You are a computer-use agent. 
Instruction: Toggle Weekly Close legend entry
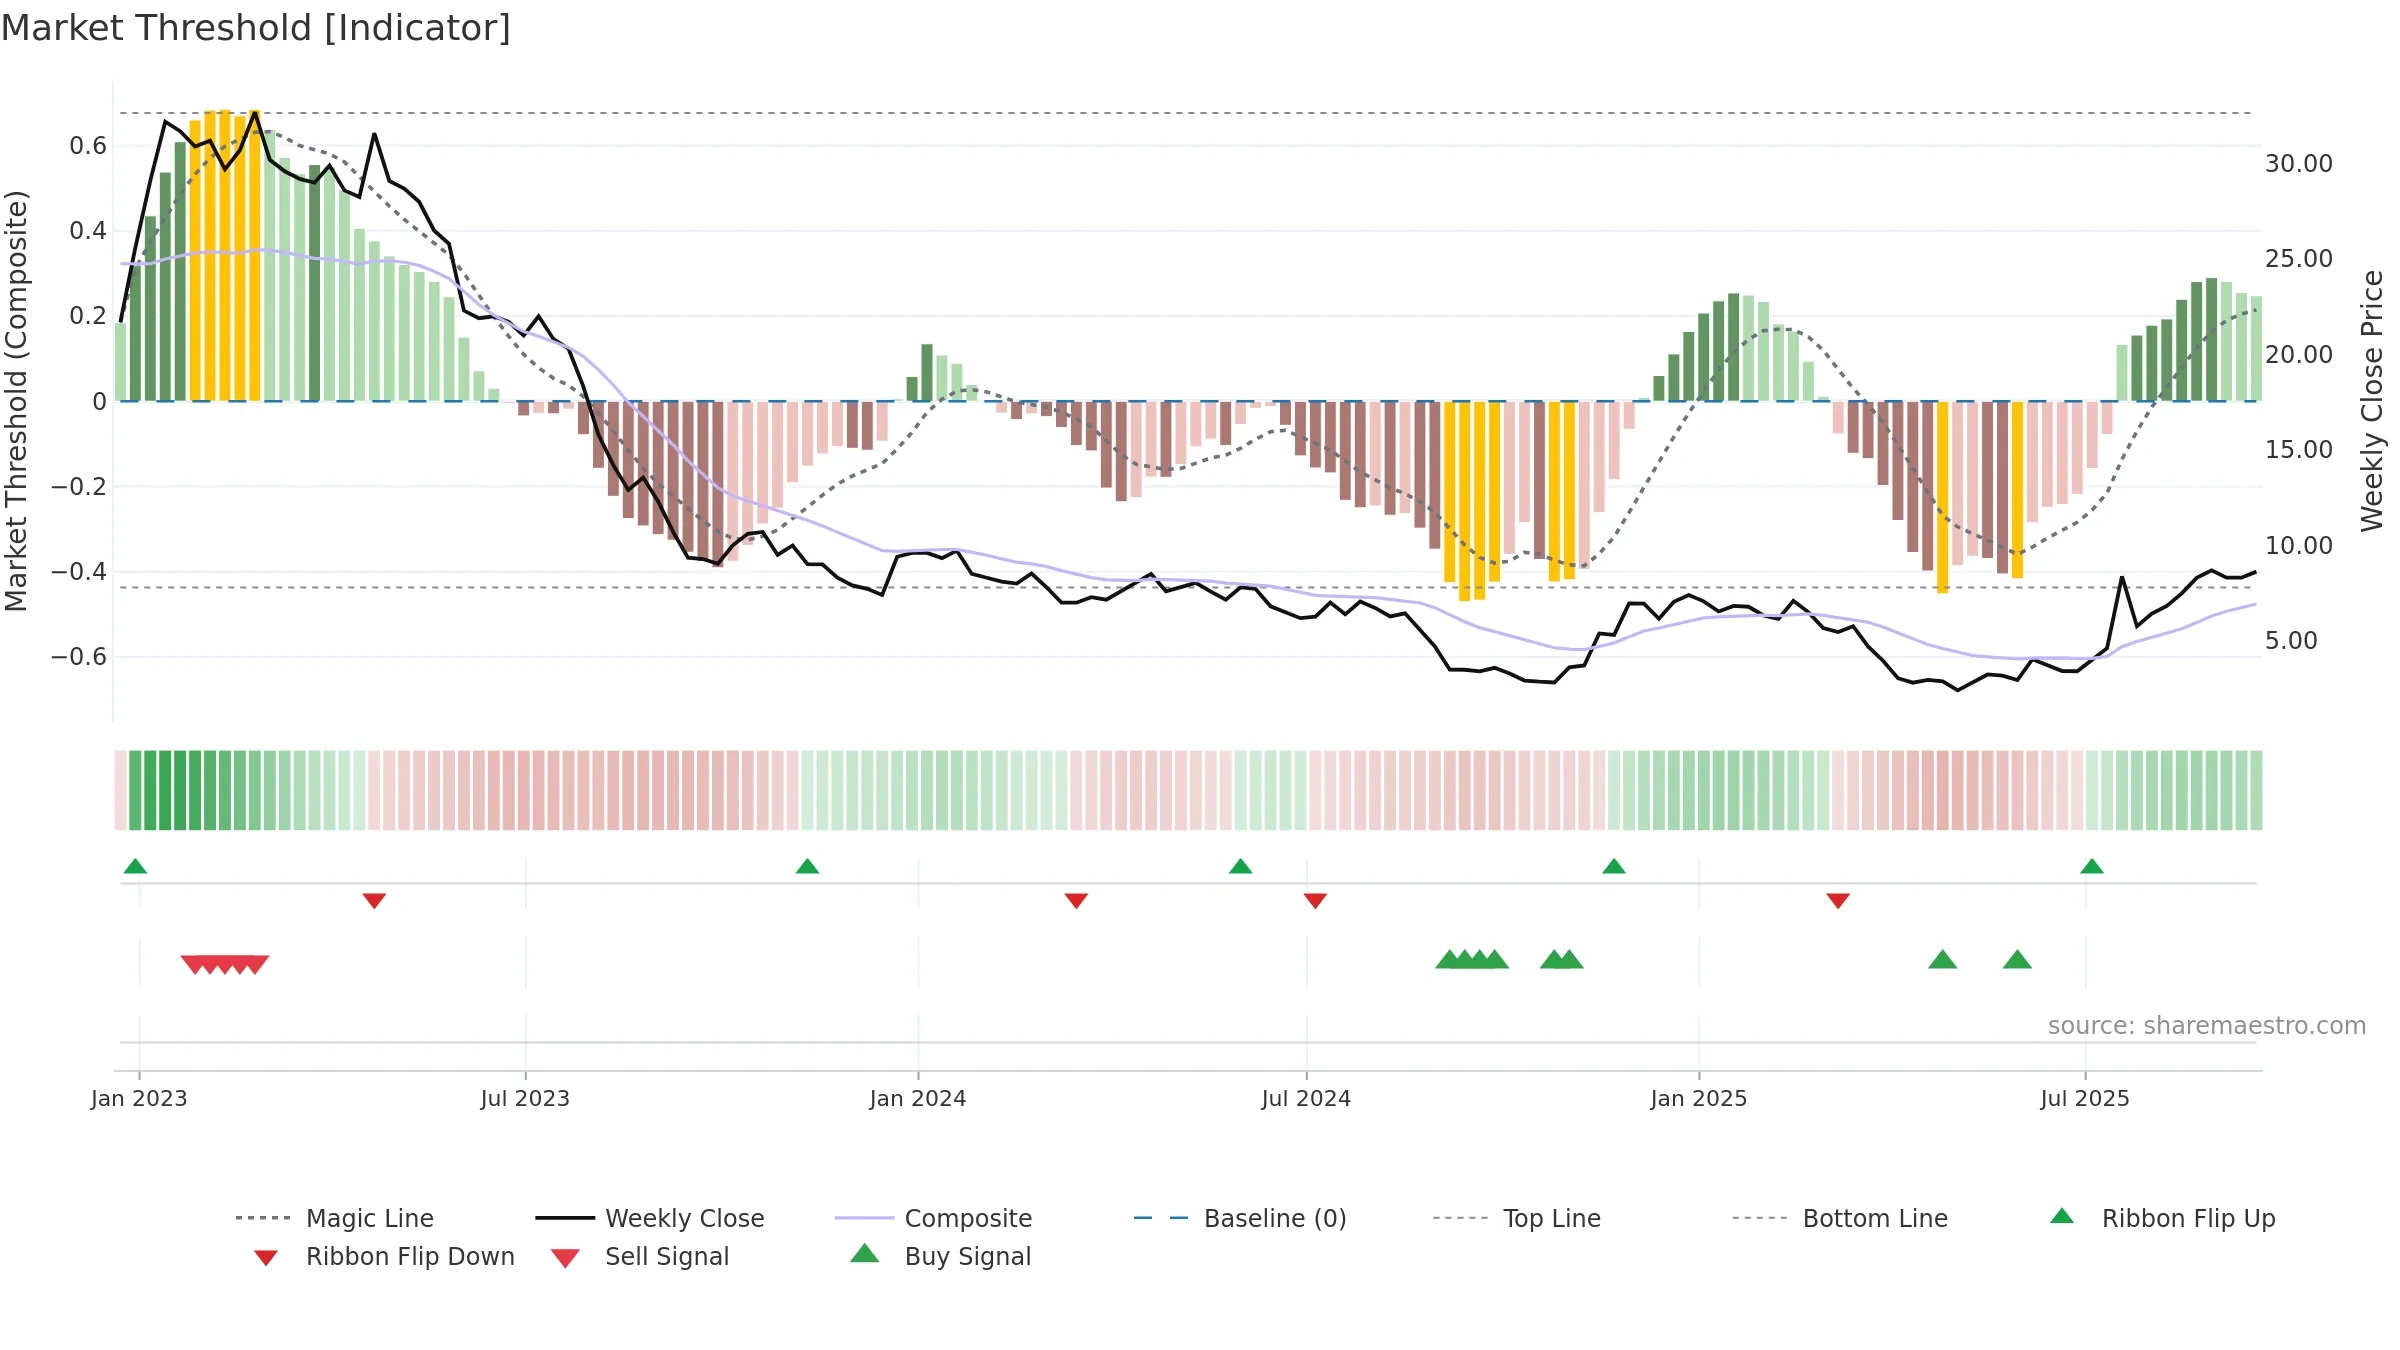(650, 1218)
